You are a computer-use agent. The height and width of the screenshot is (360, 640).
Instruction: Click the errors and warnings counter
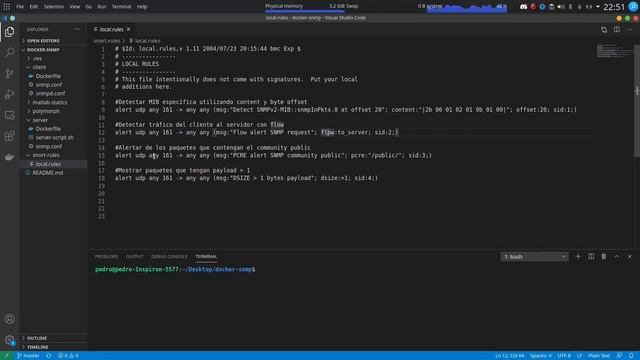tap(68, 356)
